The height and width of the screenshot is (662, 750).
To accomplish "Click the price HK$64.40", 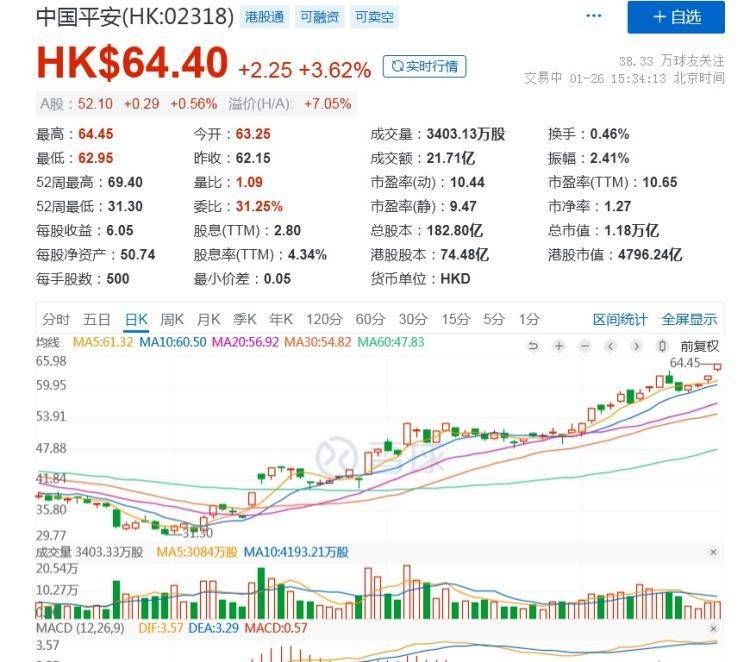I will coord(132,62).
